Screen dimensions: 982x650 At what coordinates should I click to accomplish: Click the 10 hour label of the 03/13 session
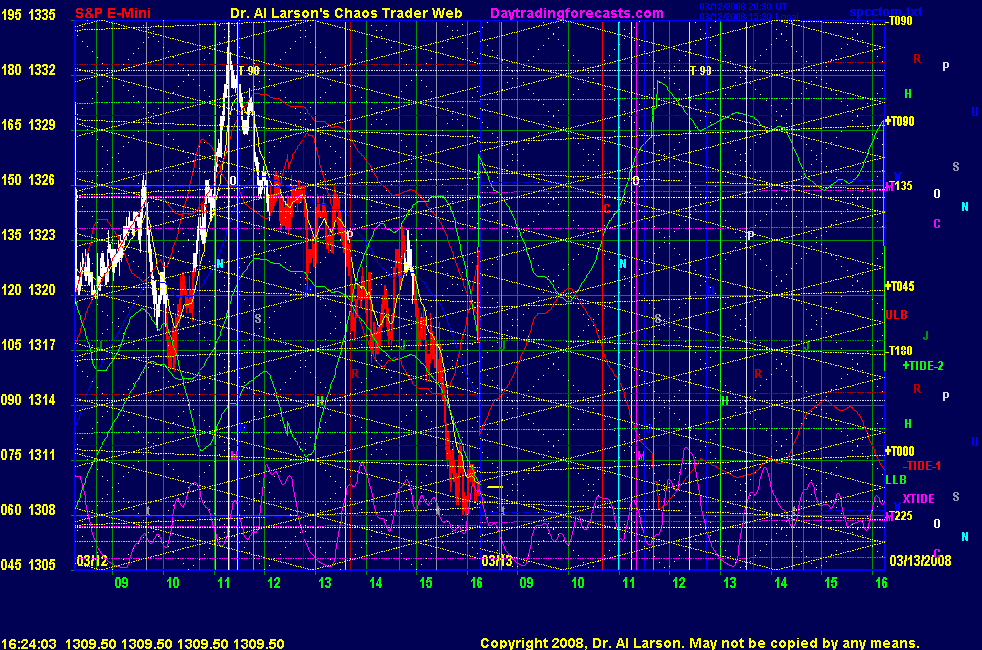(577, 583)
